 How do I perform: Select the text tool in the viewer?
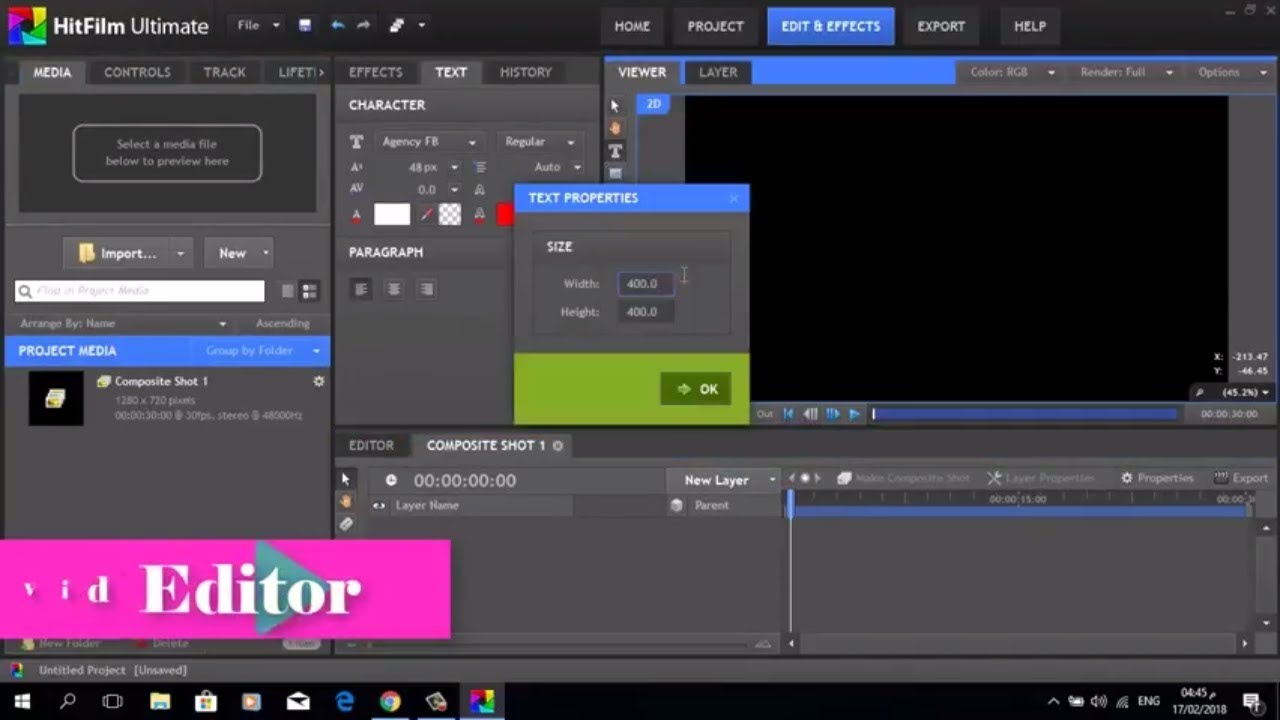tap(615, 151)
